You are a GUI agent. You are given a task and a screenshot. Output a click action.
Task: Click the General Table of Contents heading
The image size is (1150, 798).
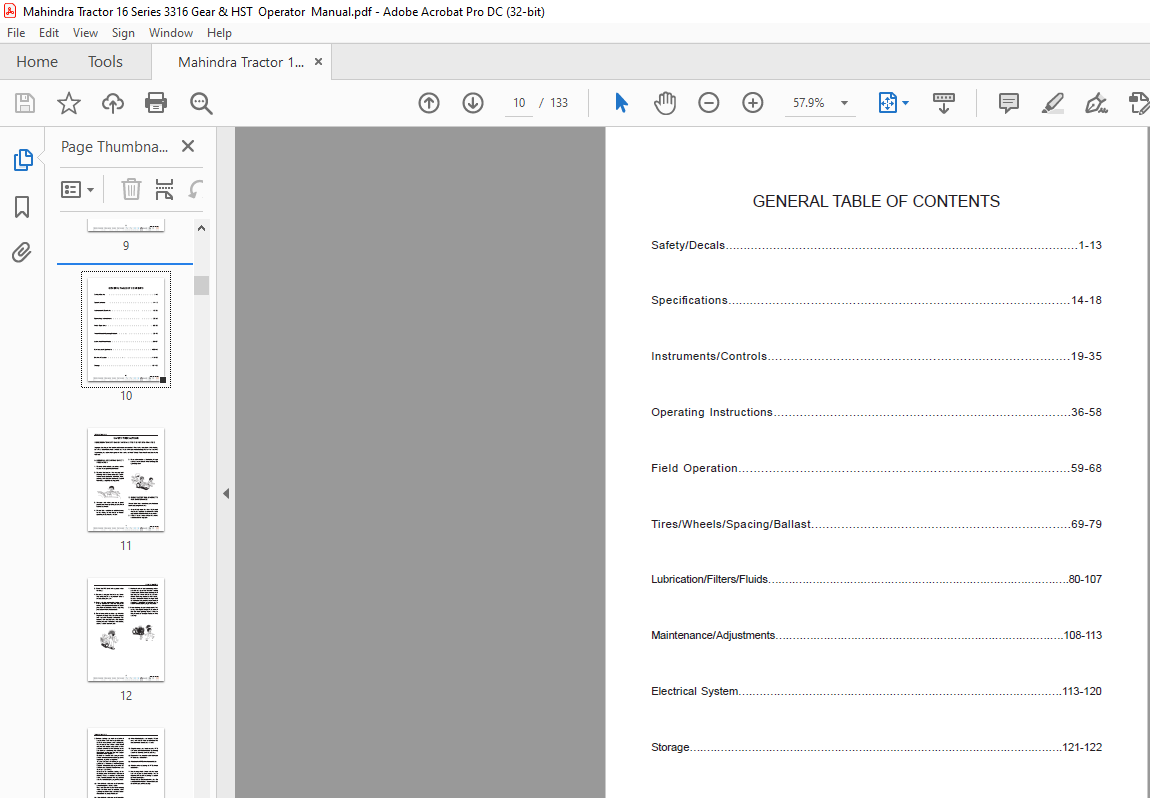click(x=876, y=202)
